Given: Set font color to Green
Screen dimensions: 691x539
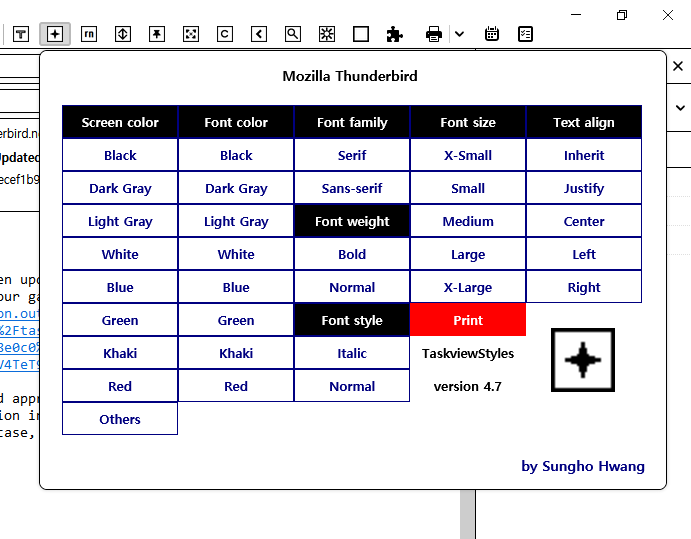Looking at the screenshot, I should click(x=236, y=320).
